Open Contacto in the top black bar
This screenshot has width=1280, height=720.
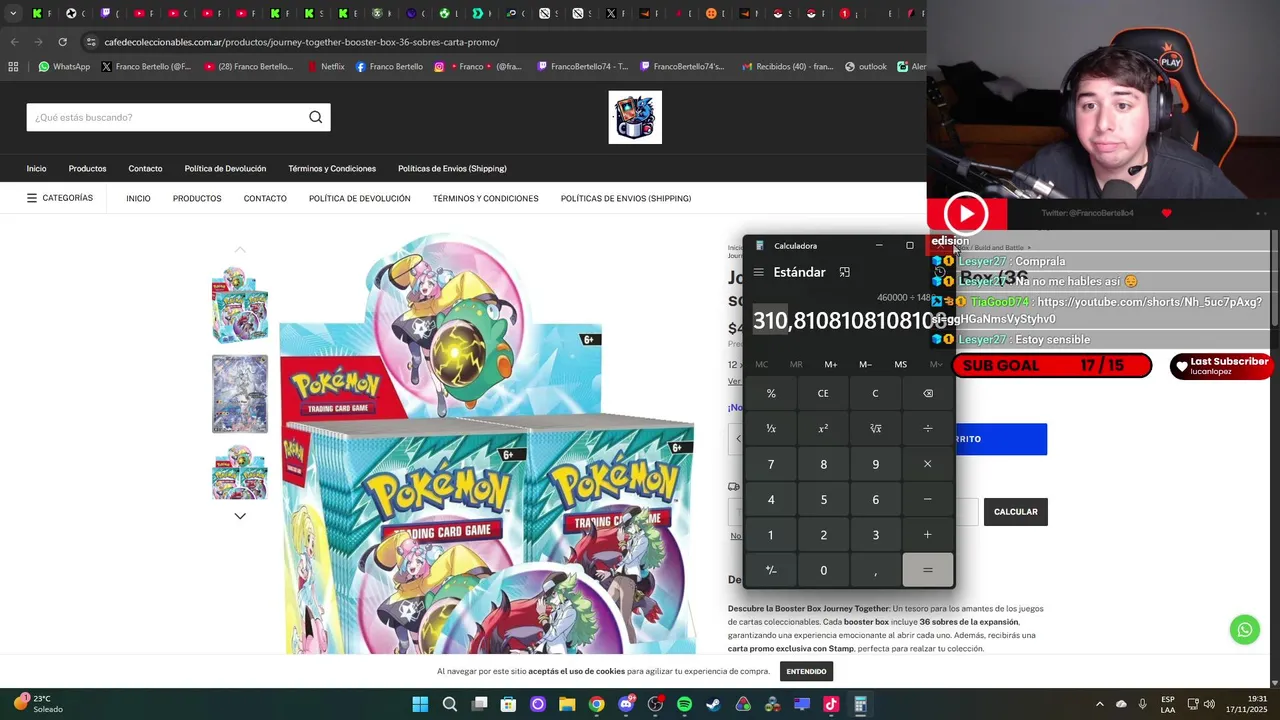pyautogui.click(x=145, y=168)
